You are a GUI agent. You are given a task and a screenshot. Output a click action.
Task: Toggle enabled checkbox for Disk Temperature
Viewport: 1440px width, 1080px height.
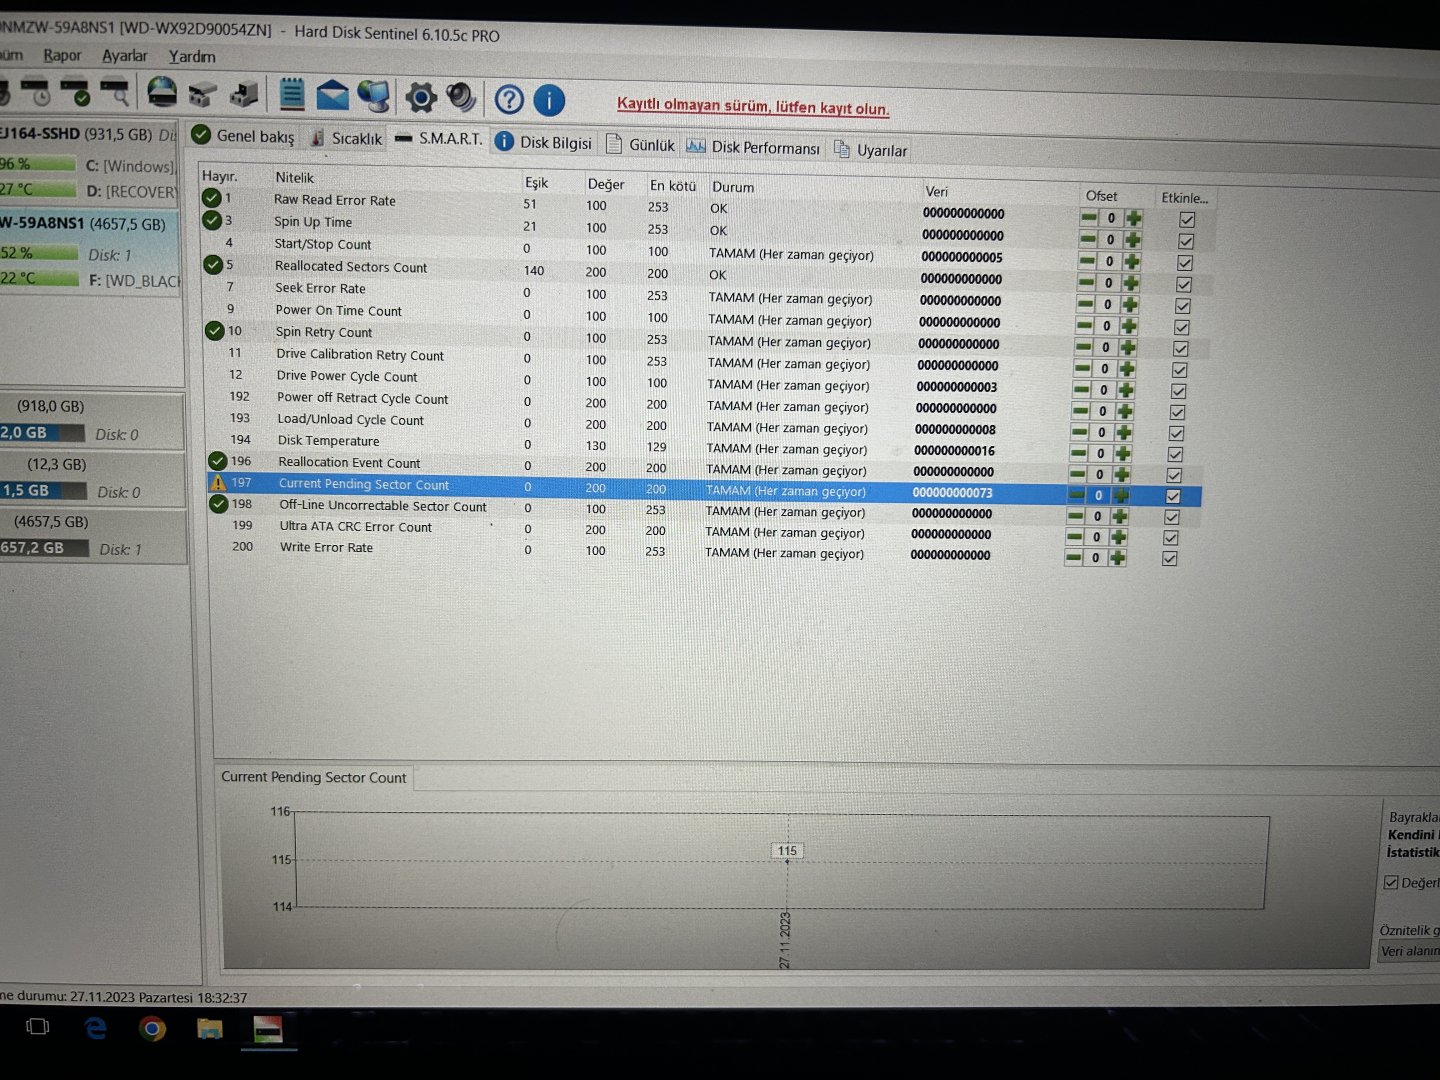(x=1176, y=455)
